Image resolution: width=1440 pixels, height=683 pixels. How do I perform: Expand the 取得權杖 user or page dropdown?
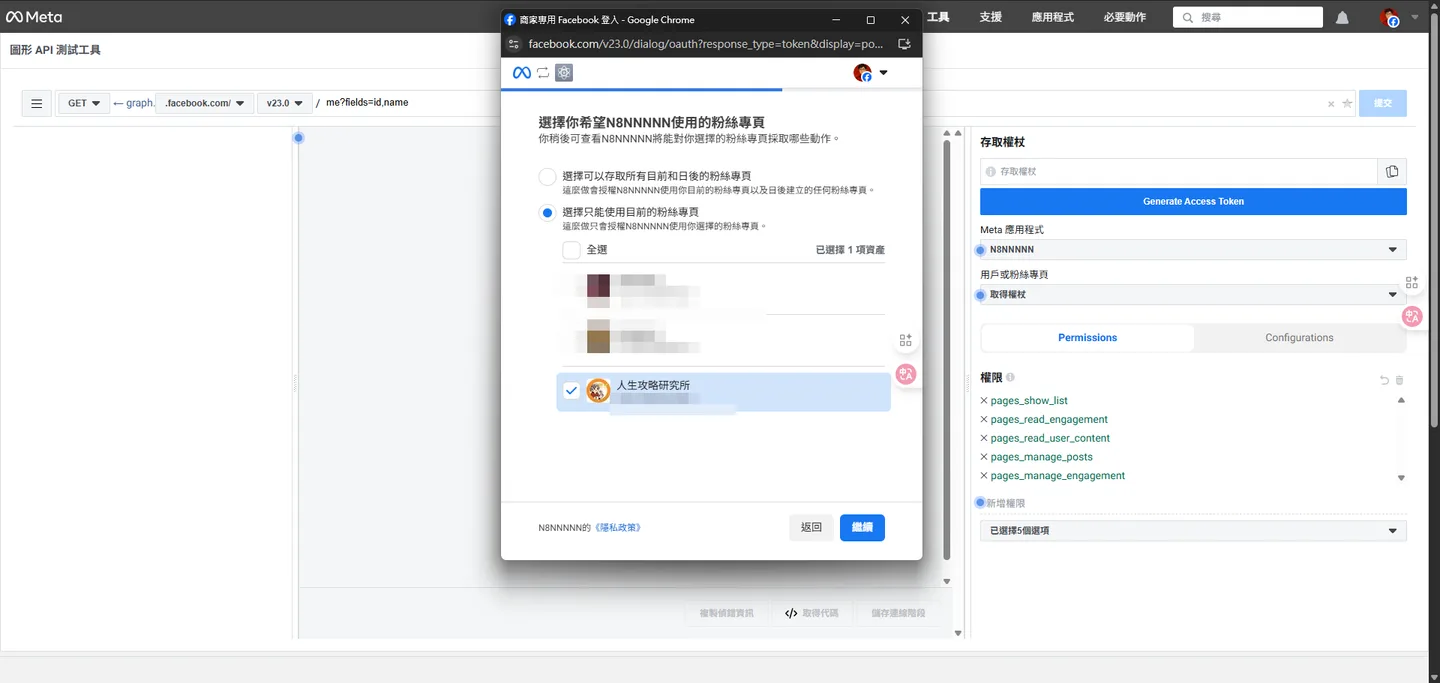coord(1193,295)
